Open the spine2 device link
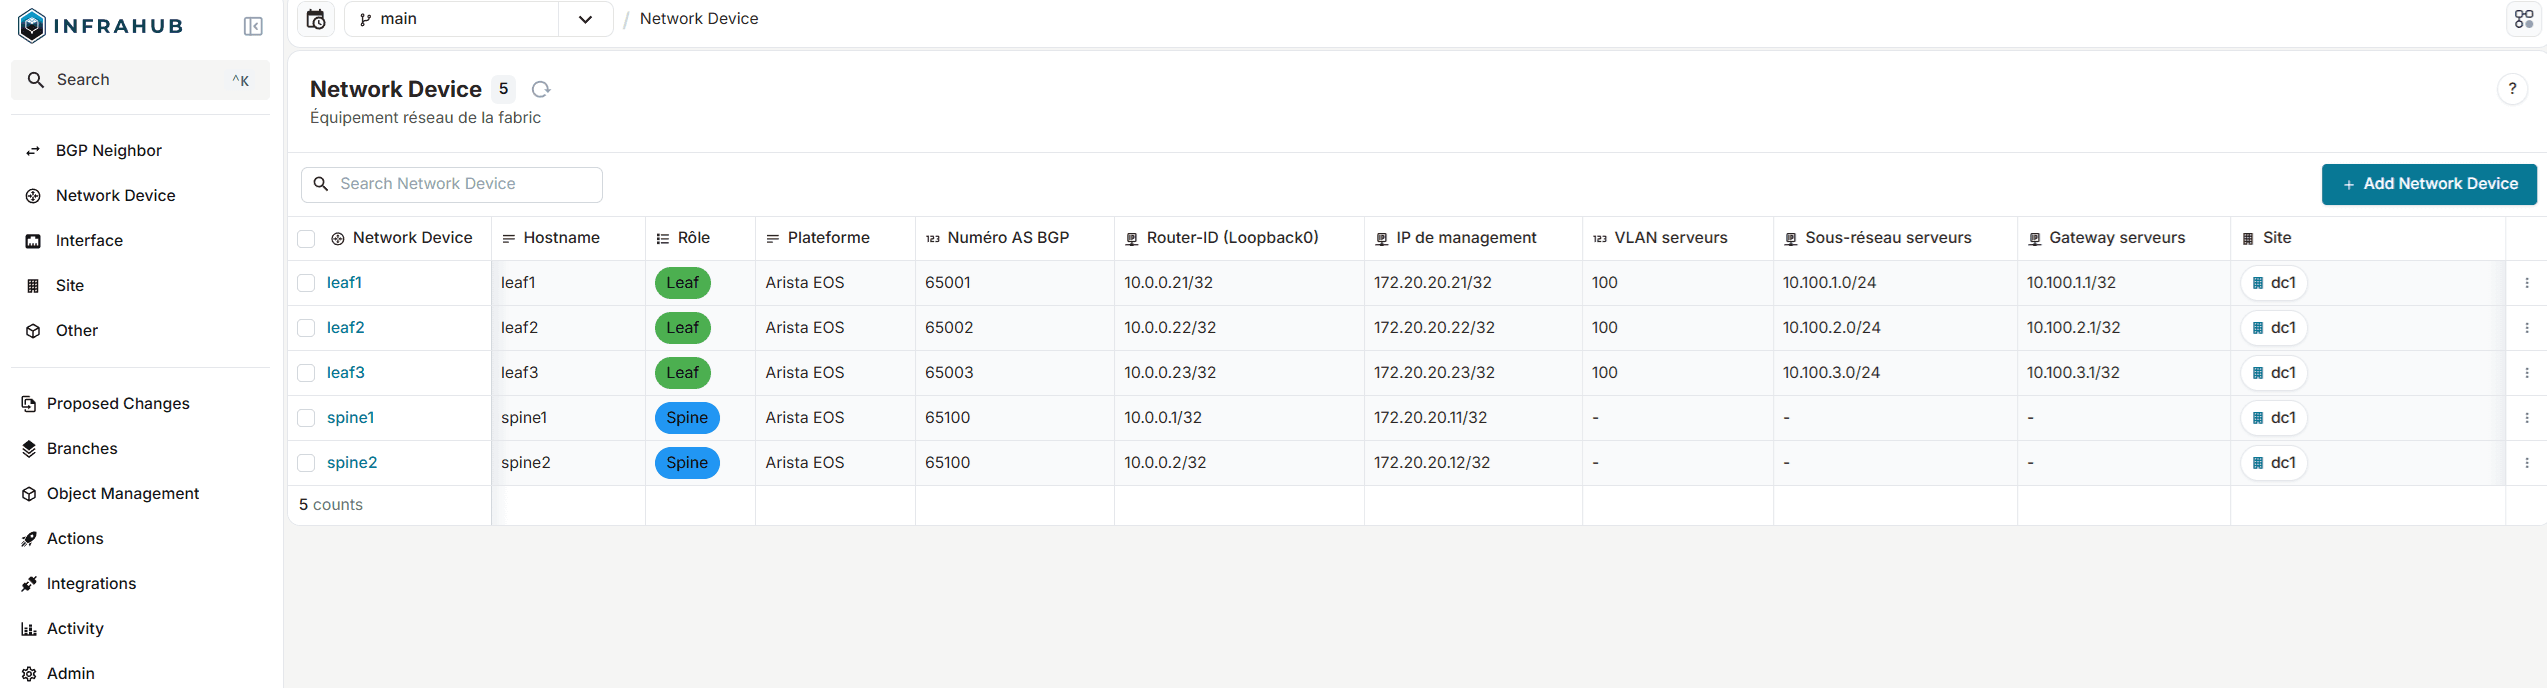This screenshot has height=688, width=2547. (x=352, y=463)
